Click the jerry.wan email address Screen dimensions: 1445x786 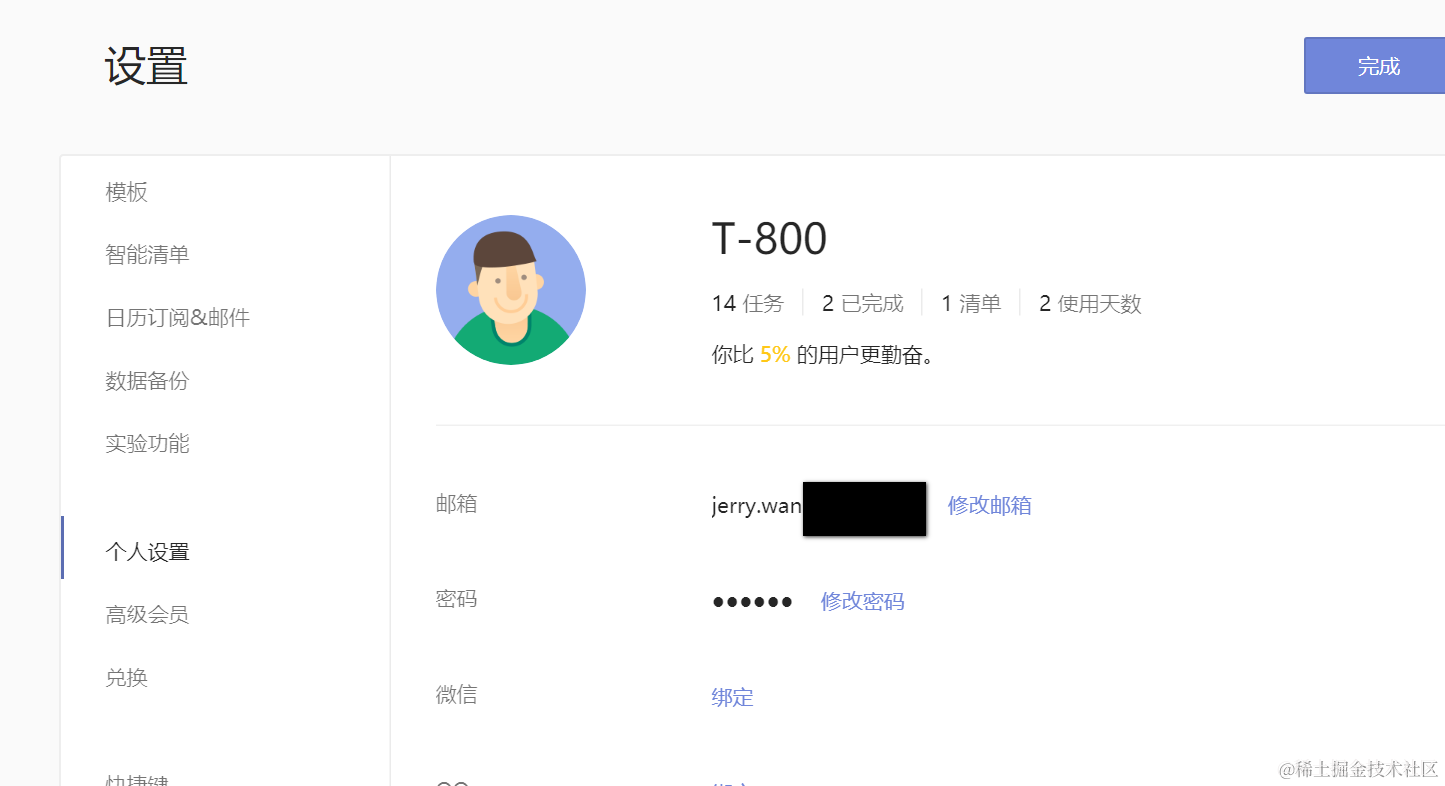[757, 506]
